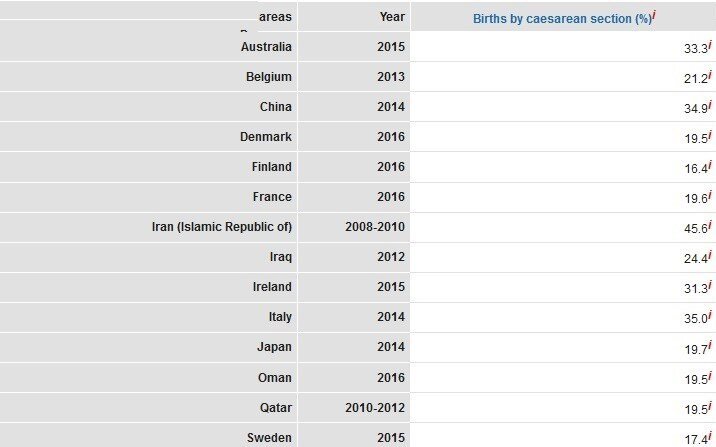The height and width of the screenshot is (447, 716).
Task: Select the Denmark country cell
Action: pyautogui.click(x=266, y=137)
